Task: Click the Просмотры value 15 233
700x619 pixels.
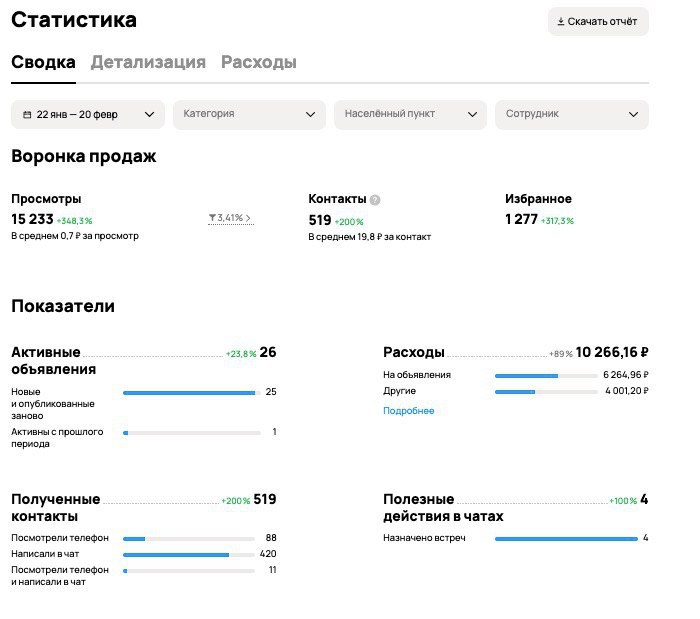Action: point(32,219)
